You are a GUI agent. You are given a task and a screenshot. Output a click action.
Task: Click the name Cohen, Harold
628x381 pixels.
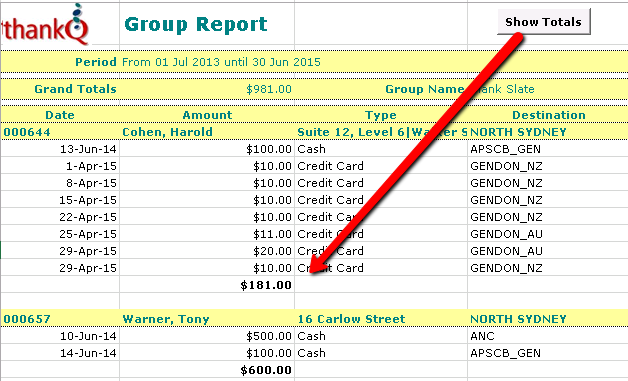(x=167, y=132)
